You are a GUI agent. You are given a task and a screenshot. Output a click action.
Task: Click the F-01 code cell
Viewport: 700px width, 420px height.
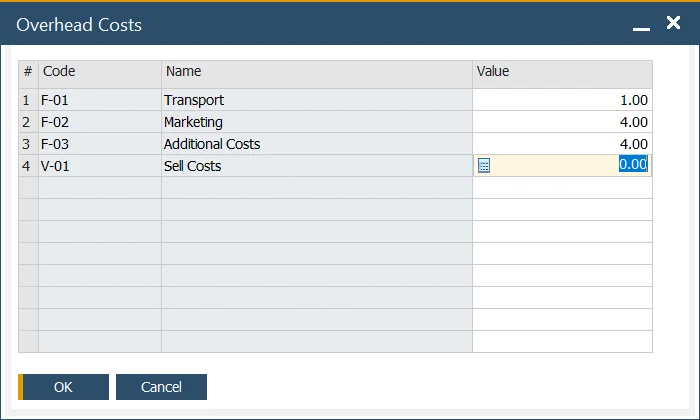click(99, 100)
